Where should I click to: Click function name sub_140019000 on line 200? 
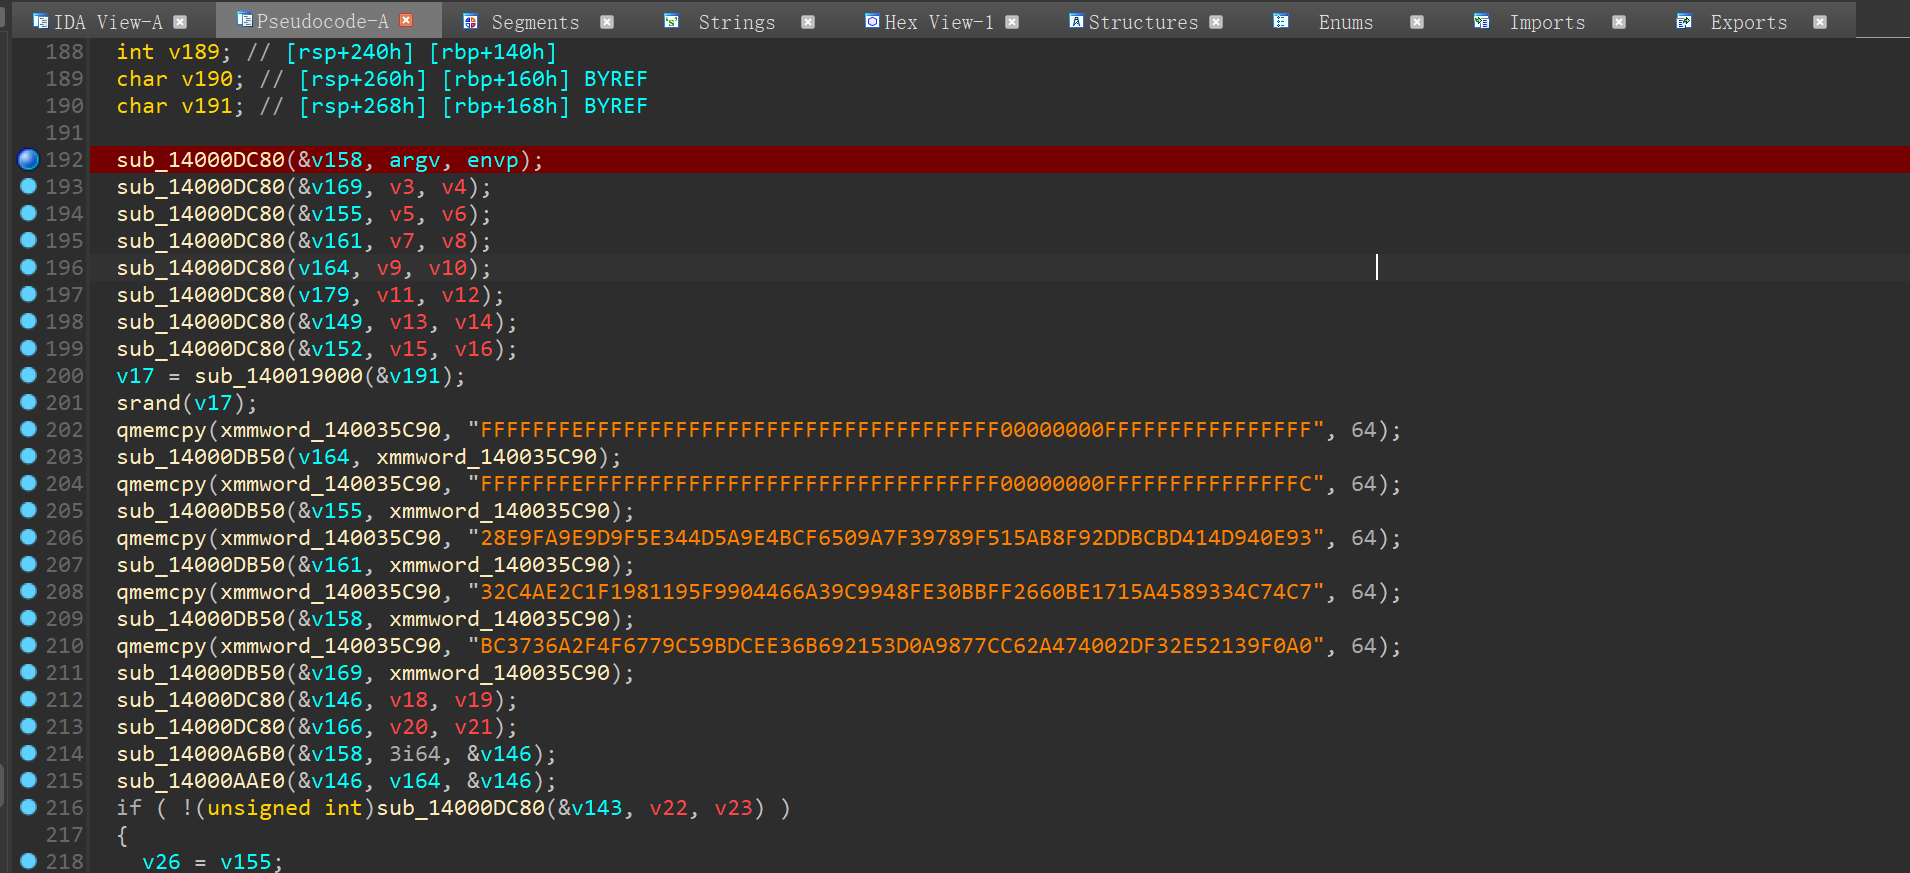(278, 376)
